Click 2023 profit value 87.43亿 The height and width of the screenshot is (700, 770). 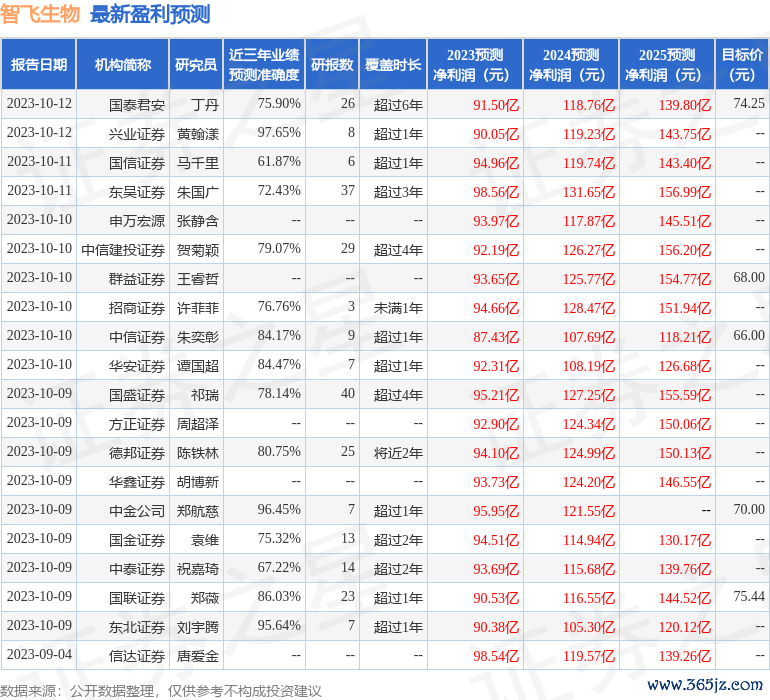tap(496, 337)
